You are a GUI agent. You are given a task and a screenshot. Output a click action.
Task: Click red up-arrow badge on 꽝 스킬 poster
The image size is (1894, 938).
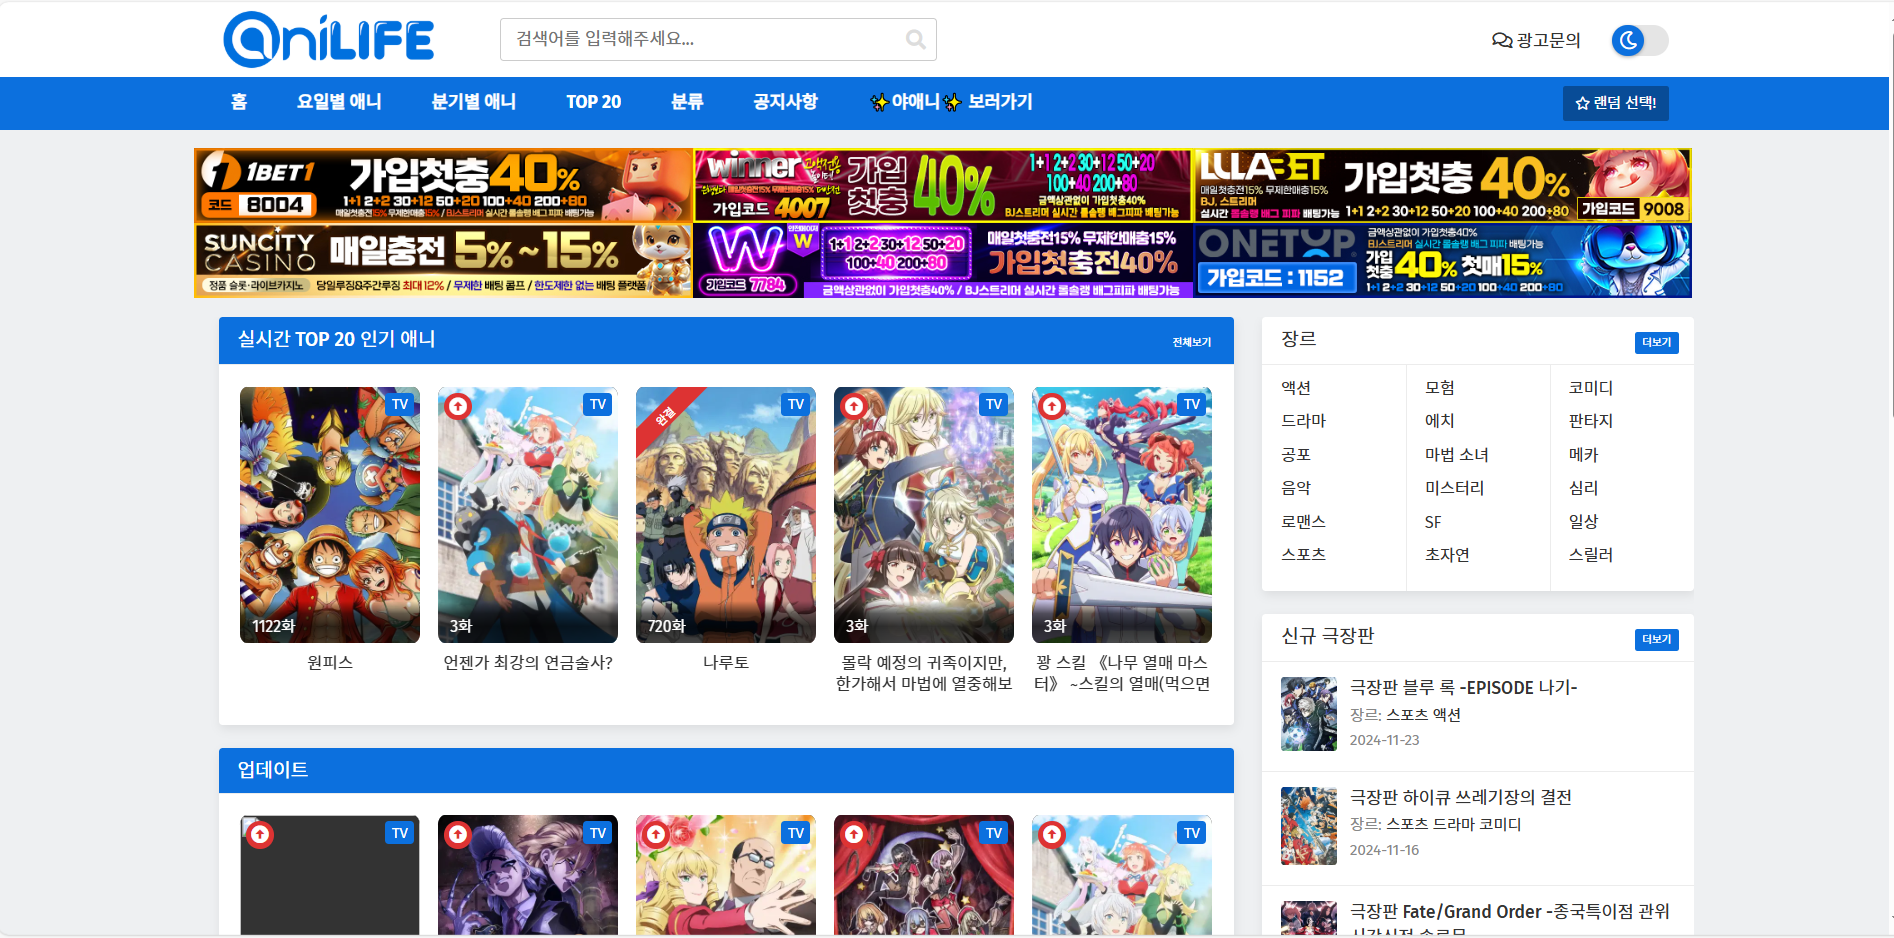coord(1052,406)
